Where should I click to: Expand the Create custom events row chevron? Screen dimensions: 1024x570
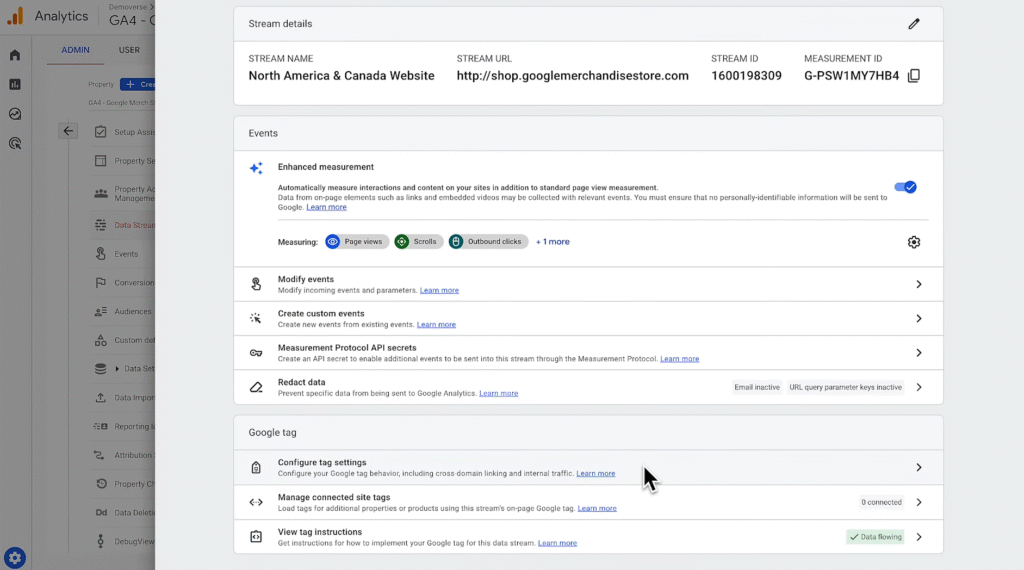pyautogui.click(x=918, y=319)
